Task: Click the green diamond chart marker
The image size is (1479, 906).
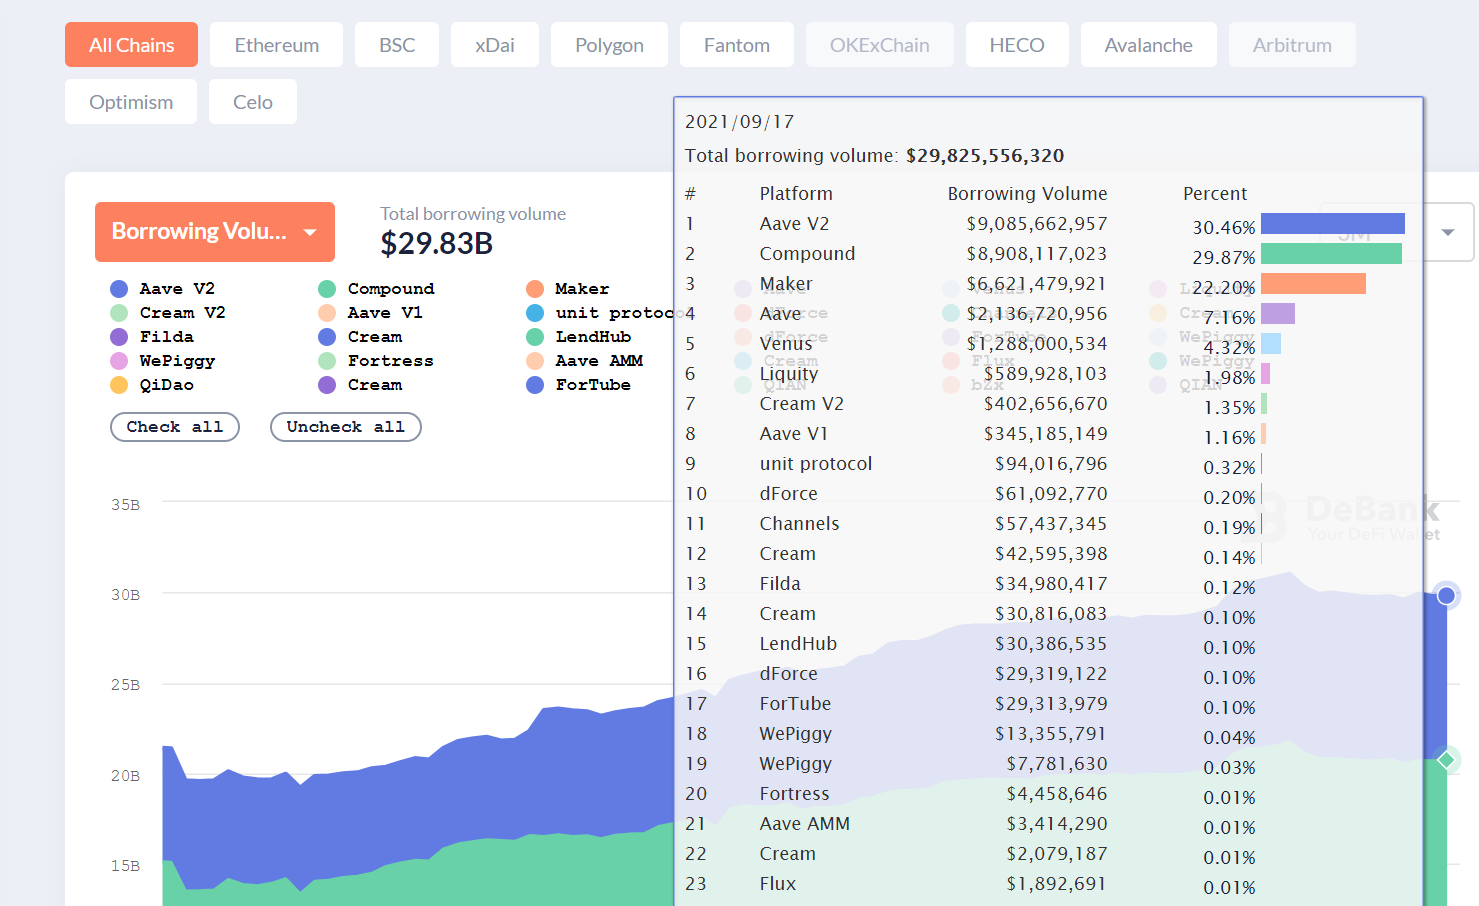Action: (1446, 760)
